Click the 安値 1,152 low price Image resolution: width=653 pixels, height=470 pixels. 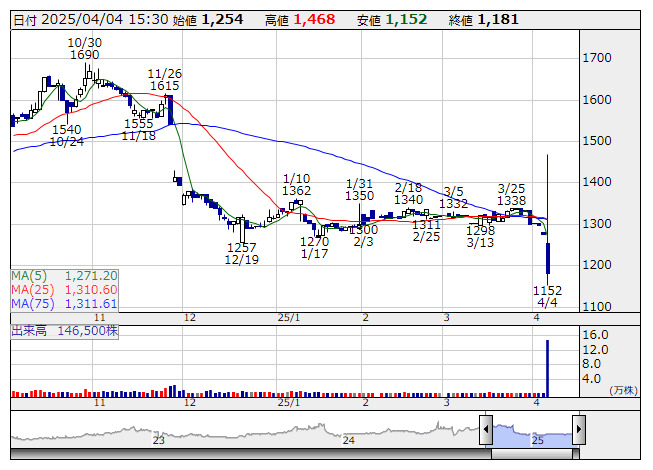pos(392,20)
